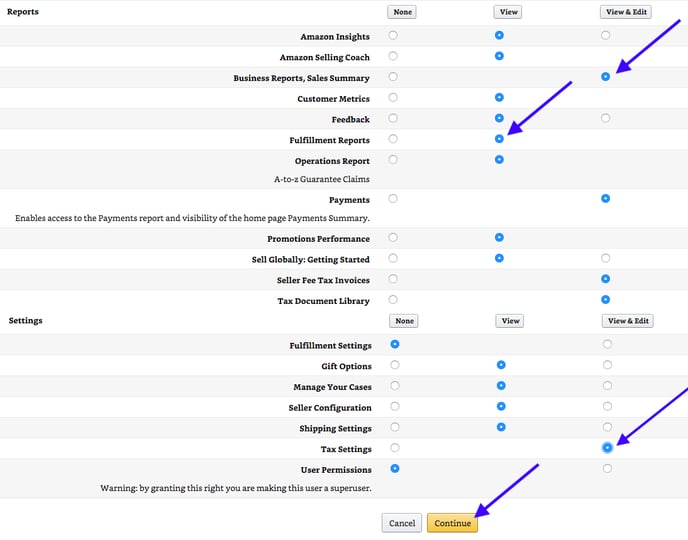Set Amazon Insights to None
This screenshot has width=688, height=540.
393,35
